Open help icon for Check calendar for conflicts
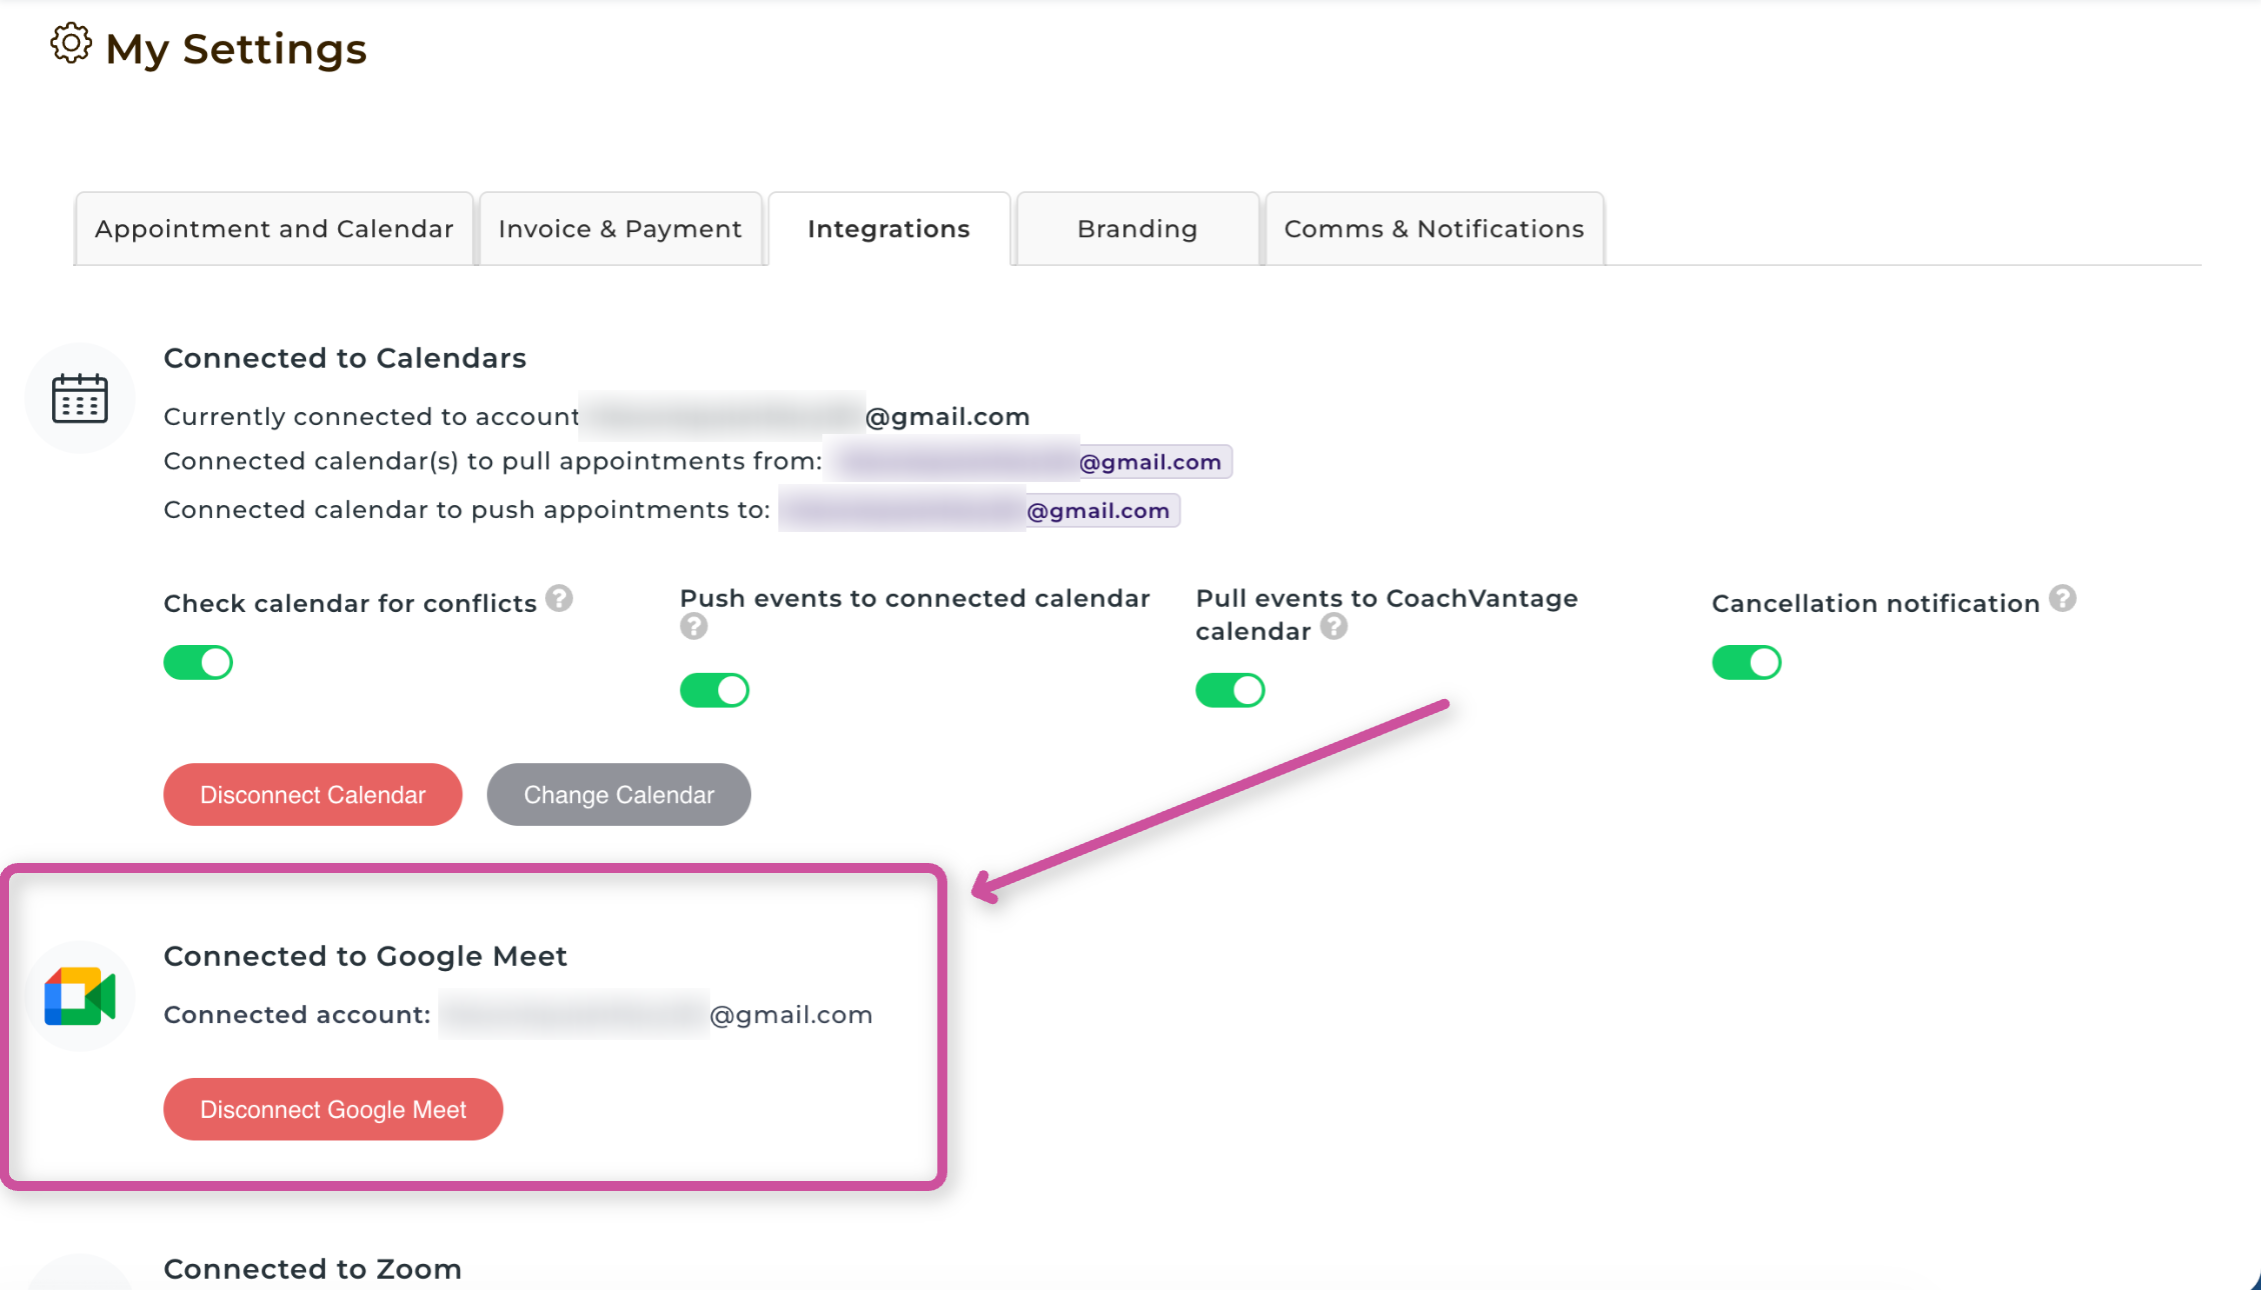Image resolution: width=2261 pixels, height=1290 pixels. click(x=559, y=599)
